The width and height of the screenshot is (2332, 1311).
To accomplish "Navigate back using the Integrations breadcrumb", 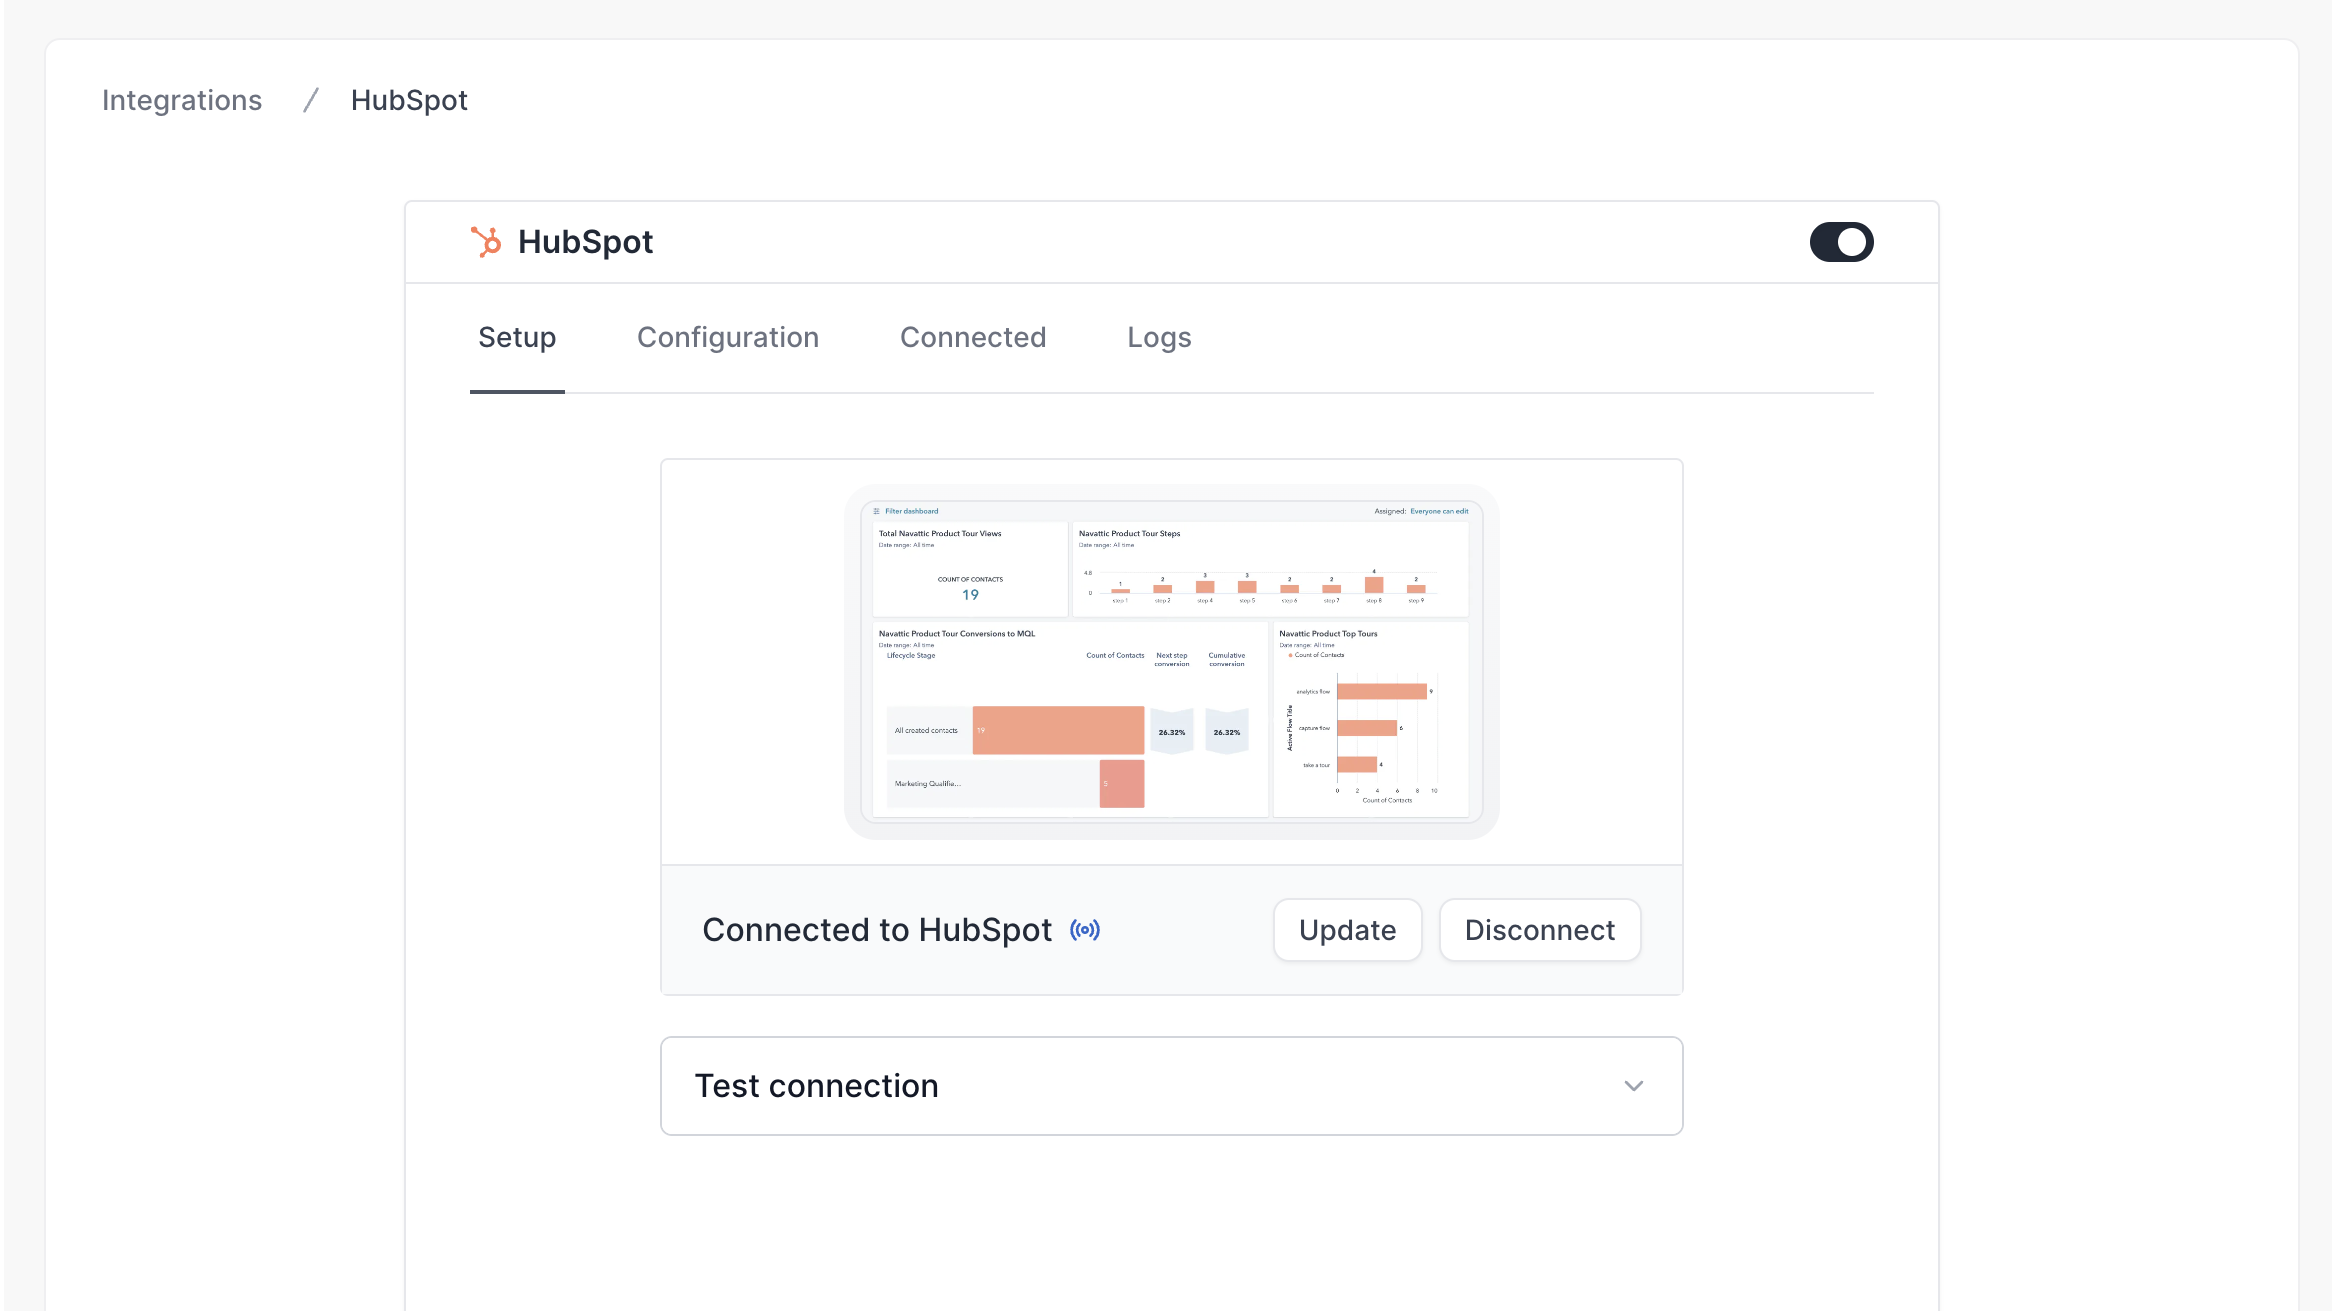I will click(x=181, y=100).
